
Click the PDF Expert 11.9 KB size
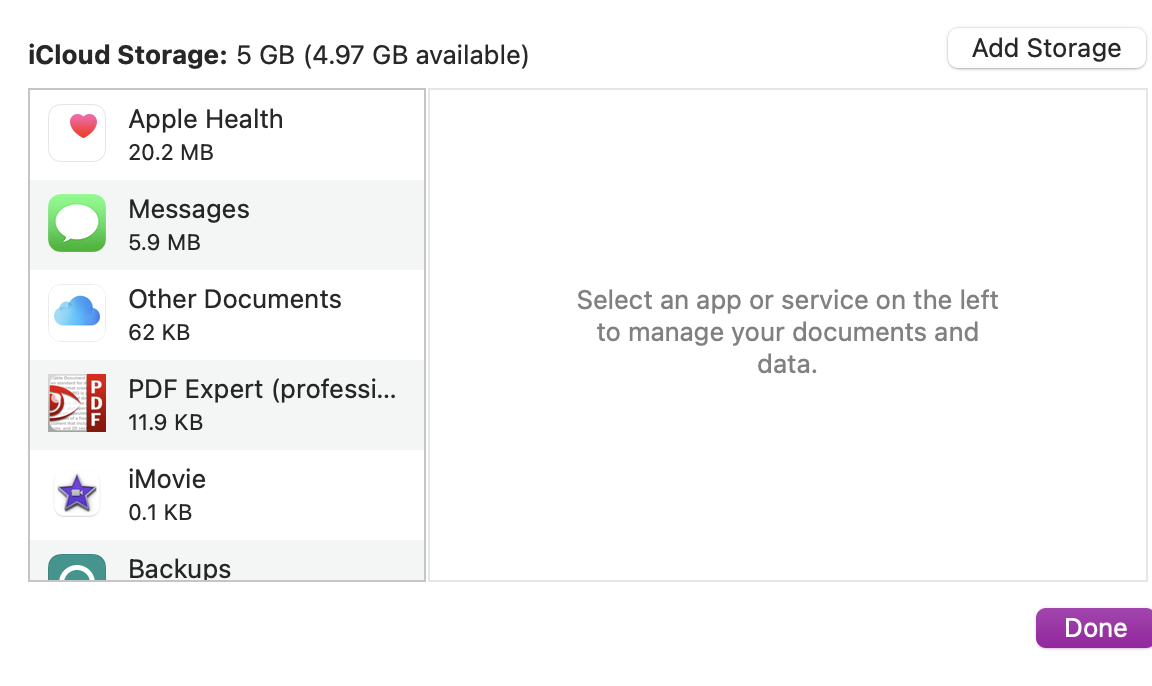(165, 423)
